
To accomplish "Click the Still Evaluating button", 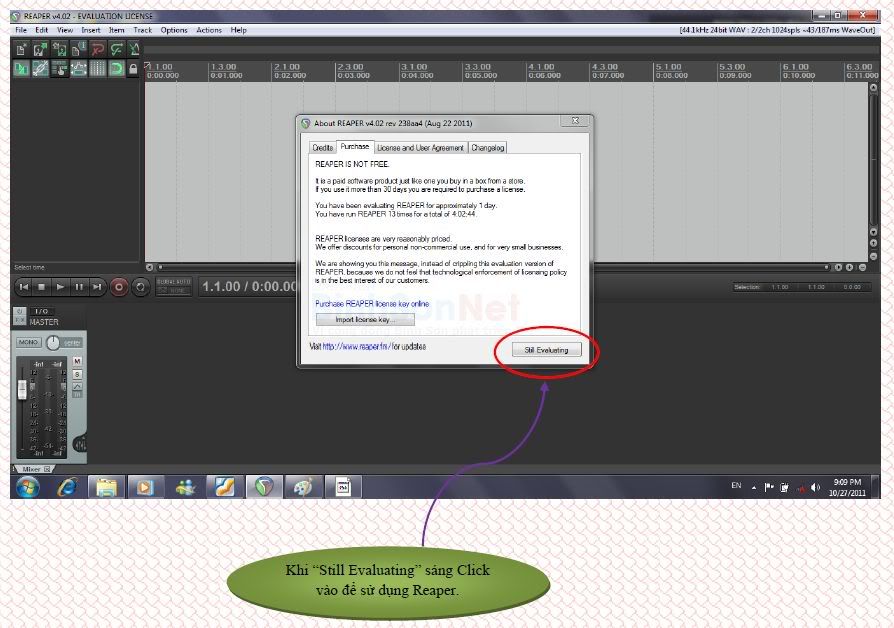I will (x=546, y=350).
